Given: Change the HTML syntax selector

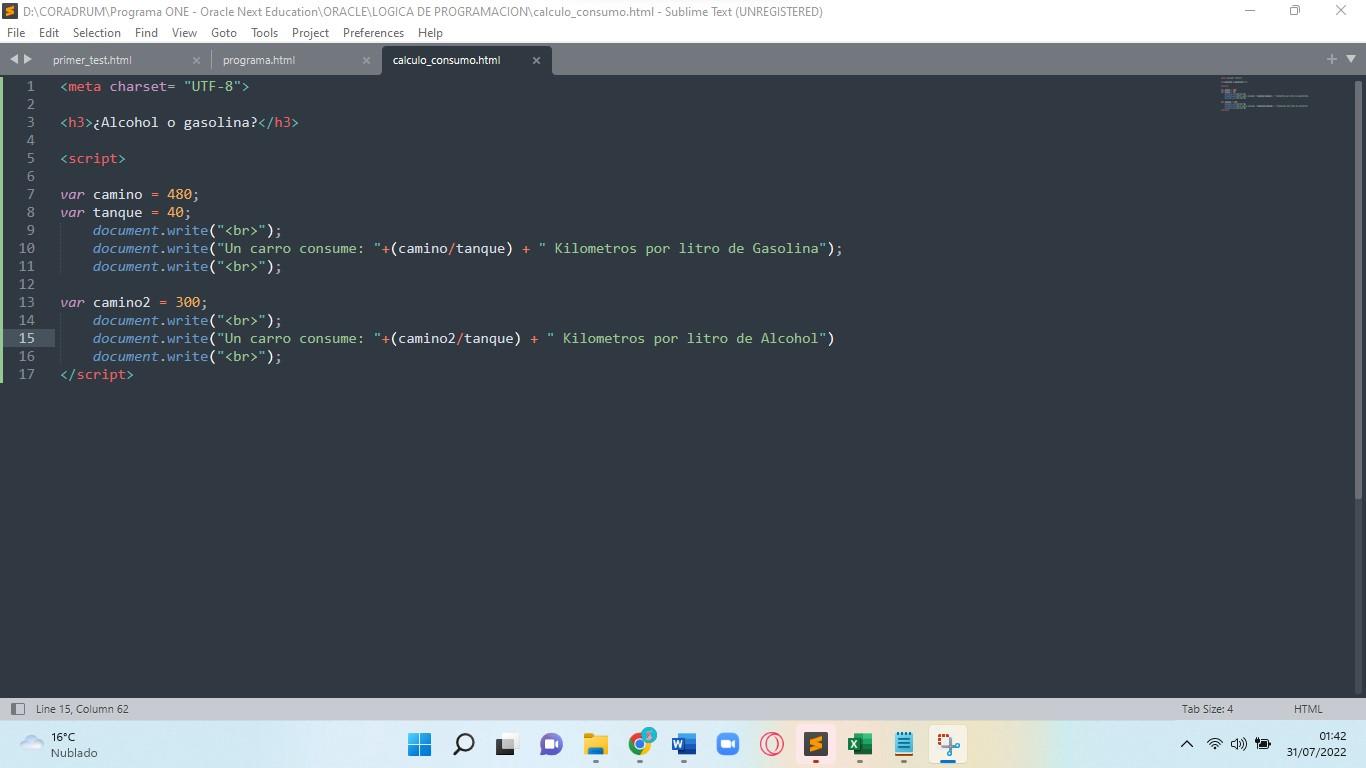Looking at the screenshot, I should [x=1308, y=709].
